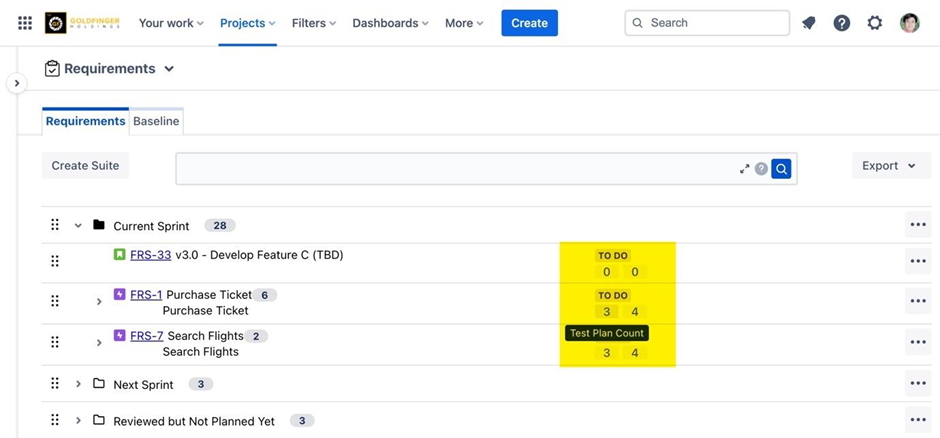Viewport: 940px width, 438px height.
Task: Open the Export dropdown
Action: (x=890, y=166)
